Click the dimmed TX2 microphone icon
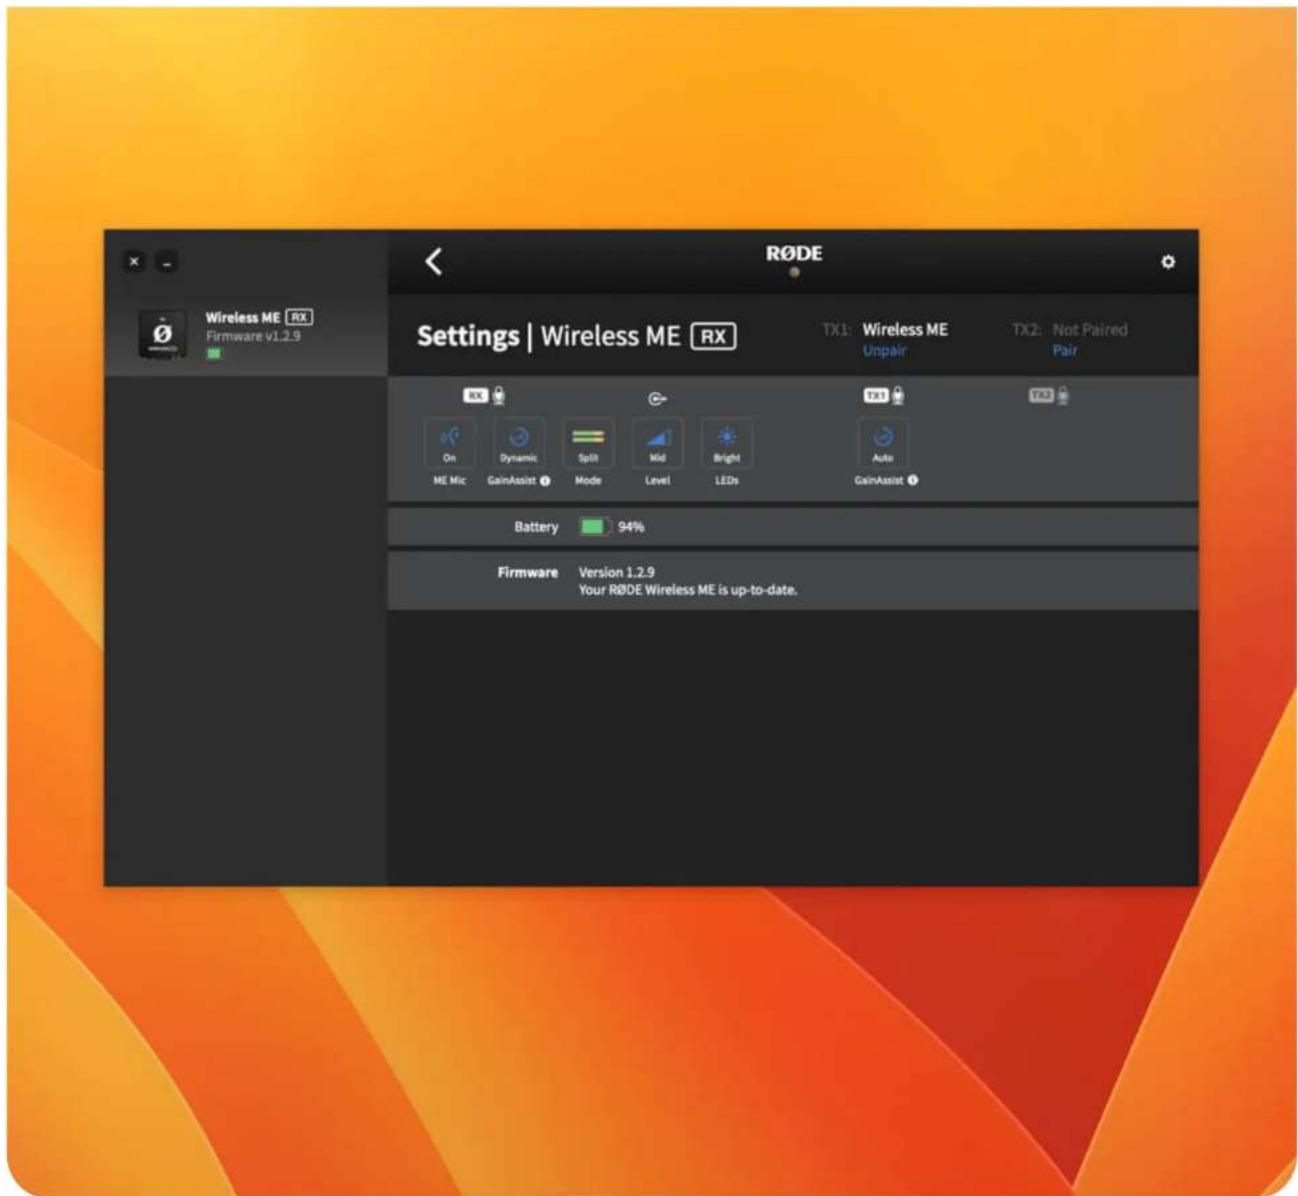This screenshot has height=1196, width=1298. [x=1049, y=396]
